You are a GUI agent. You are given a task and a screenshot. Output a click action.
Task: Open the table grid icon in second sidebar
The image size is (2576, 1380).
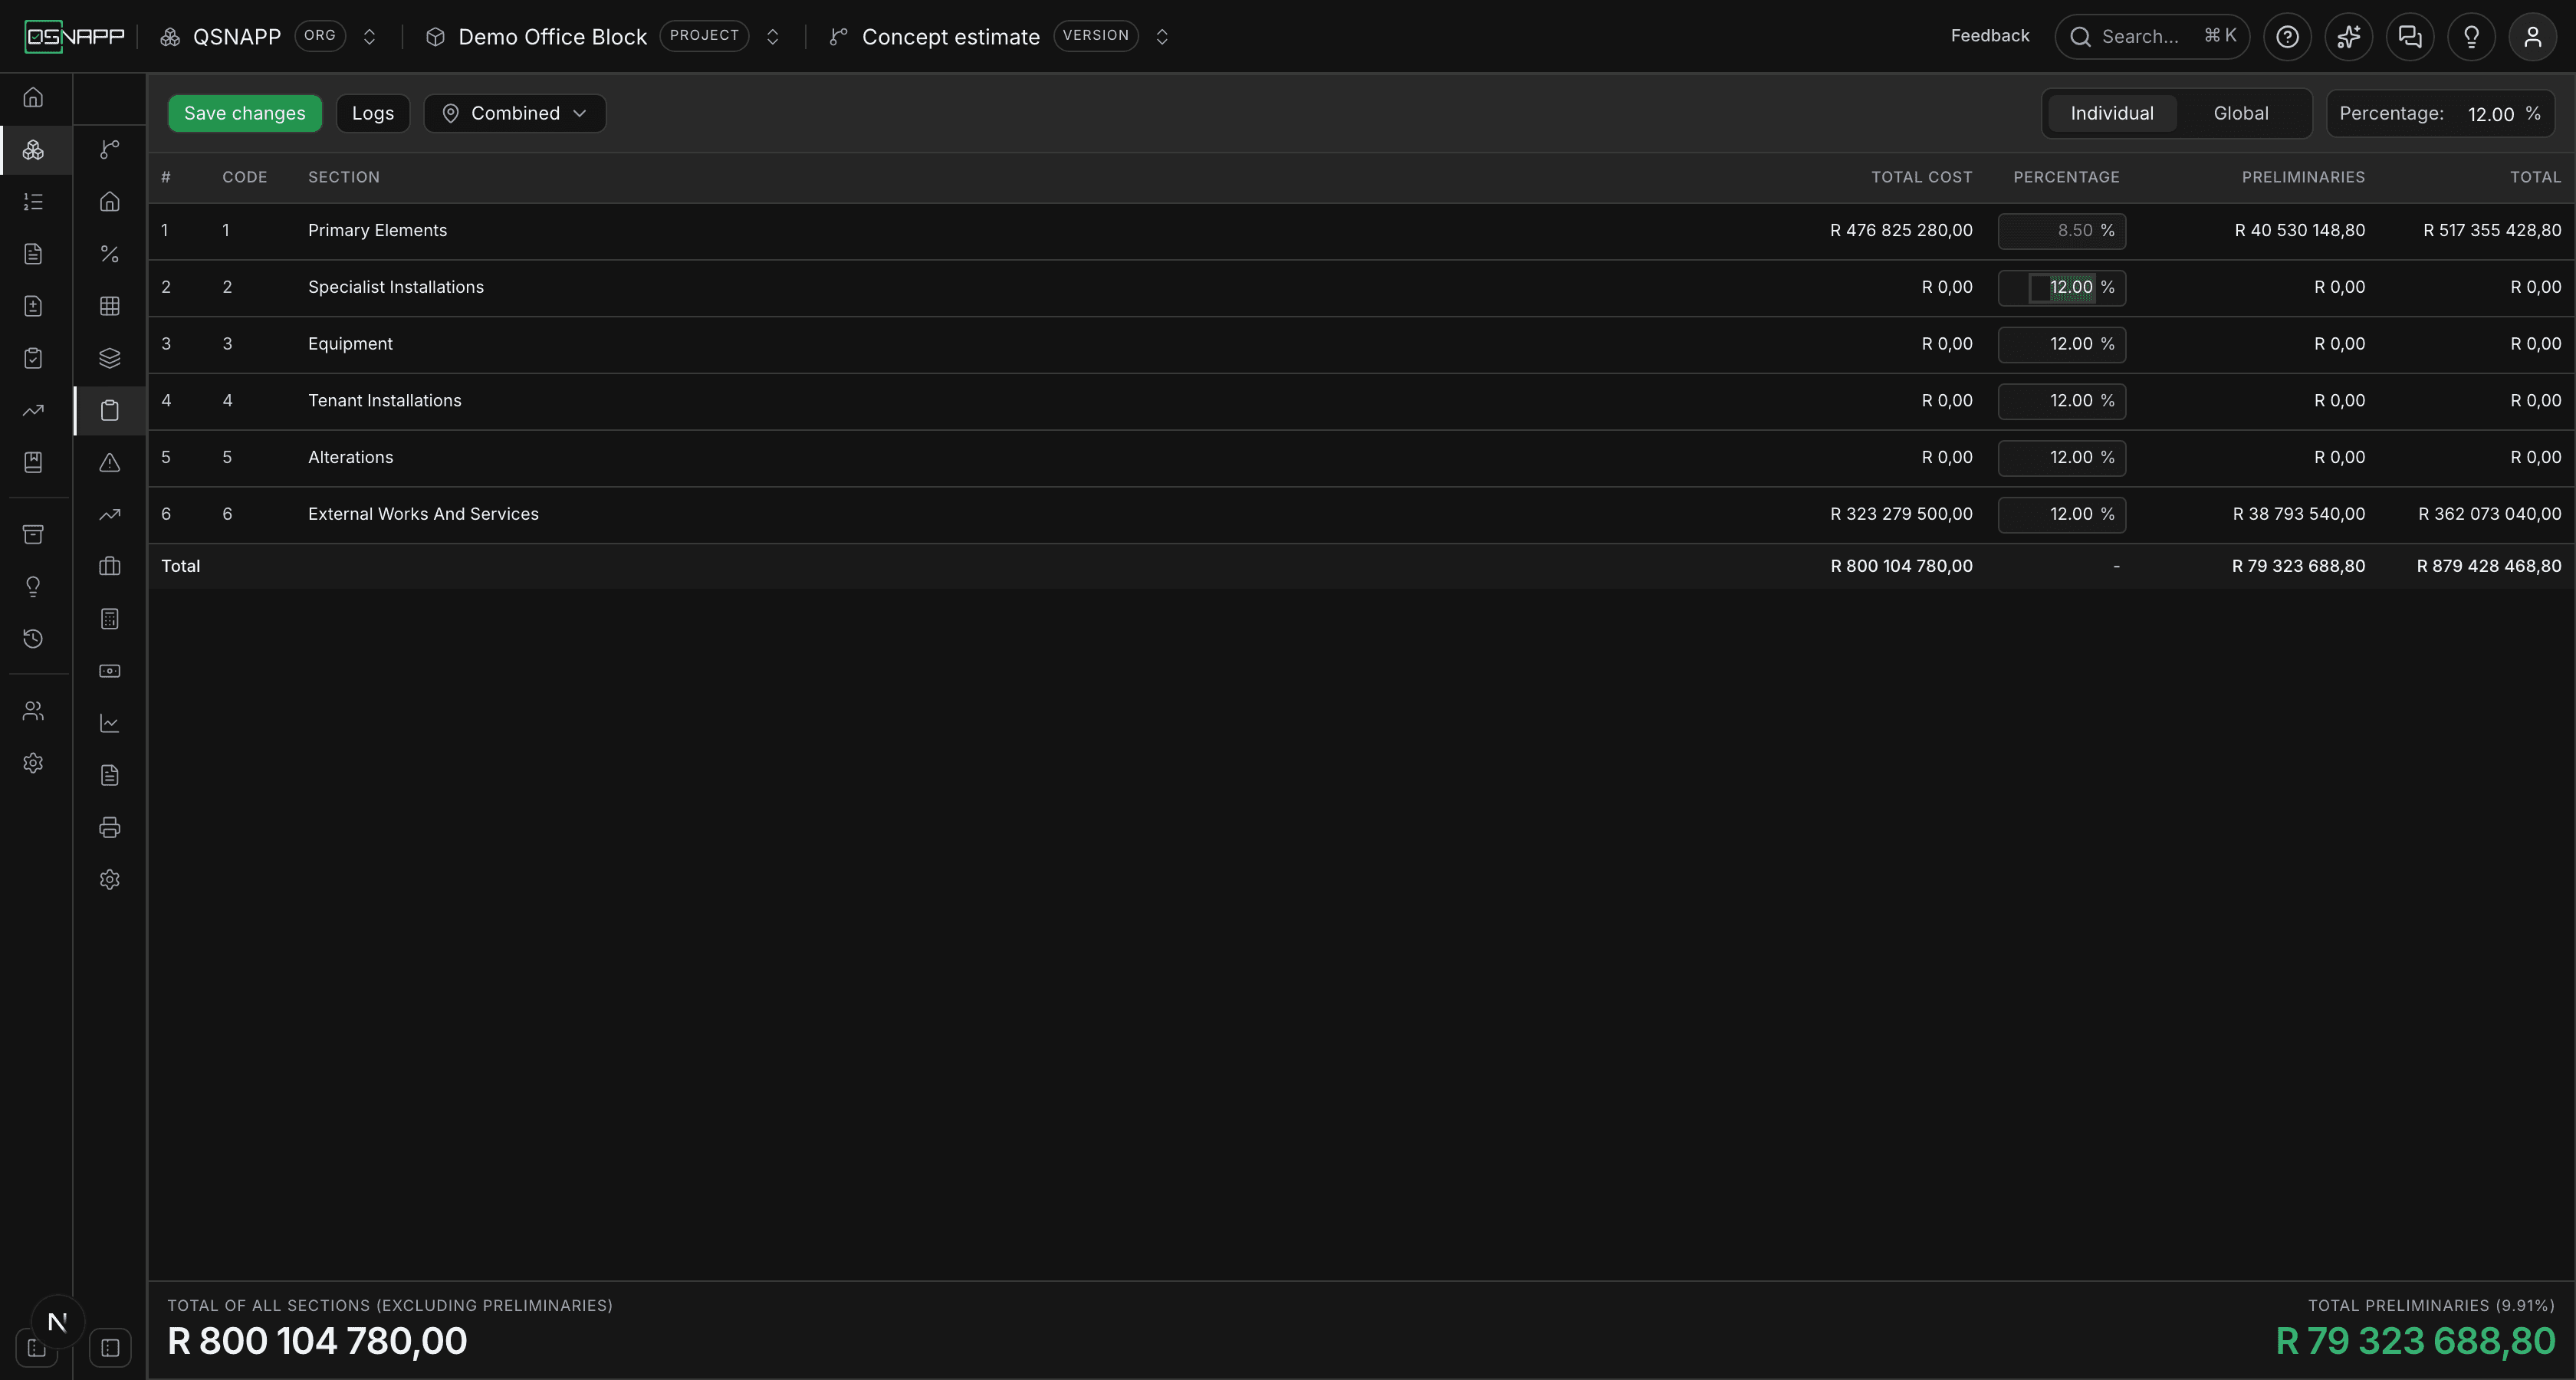tap(110, 306)
